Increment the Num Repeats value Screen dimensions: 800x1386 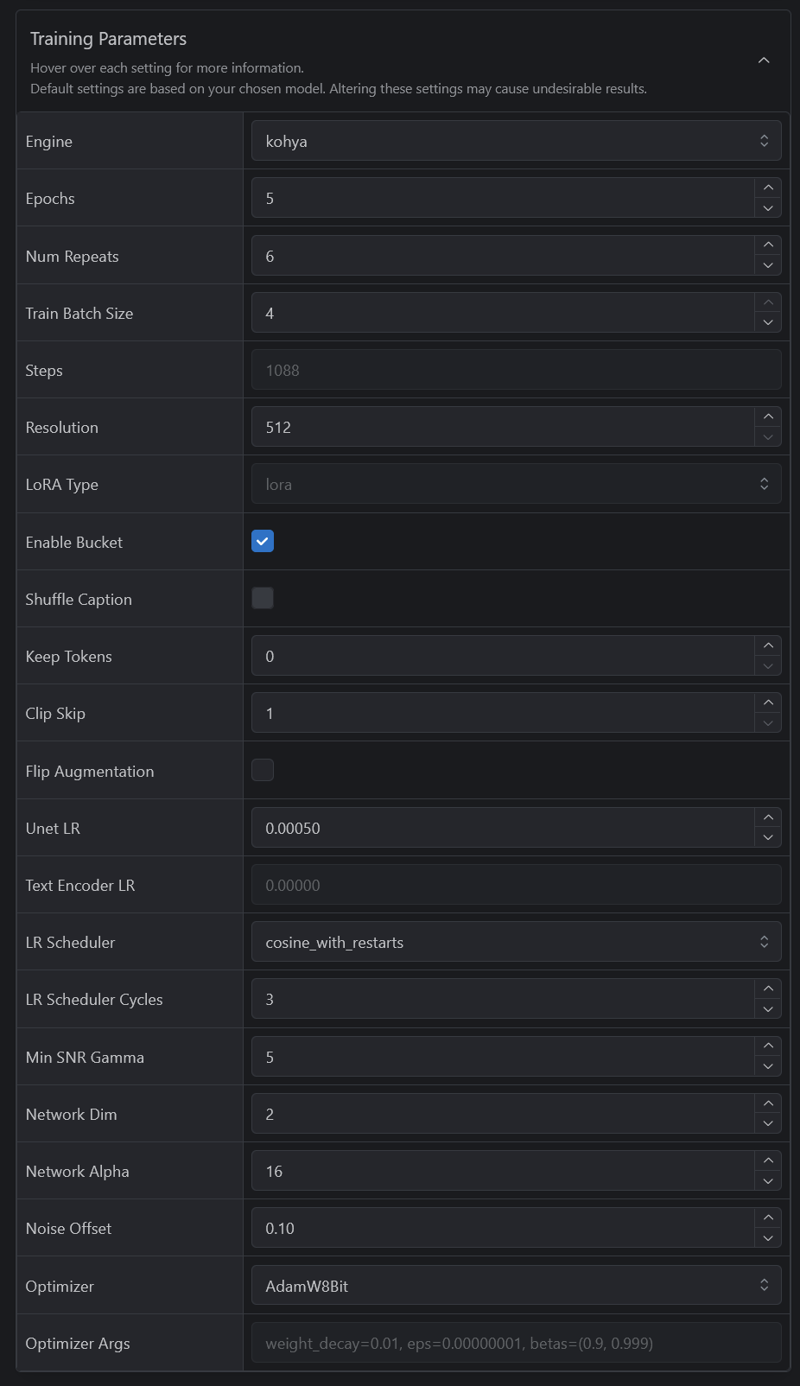767,245
